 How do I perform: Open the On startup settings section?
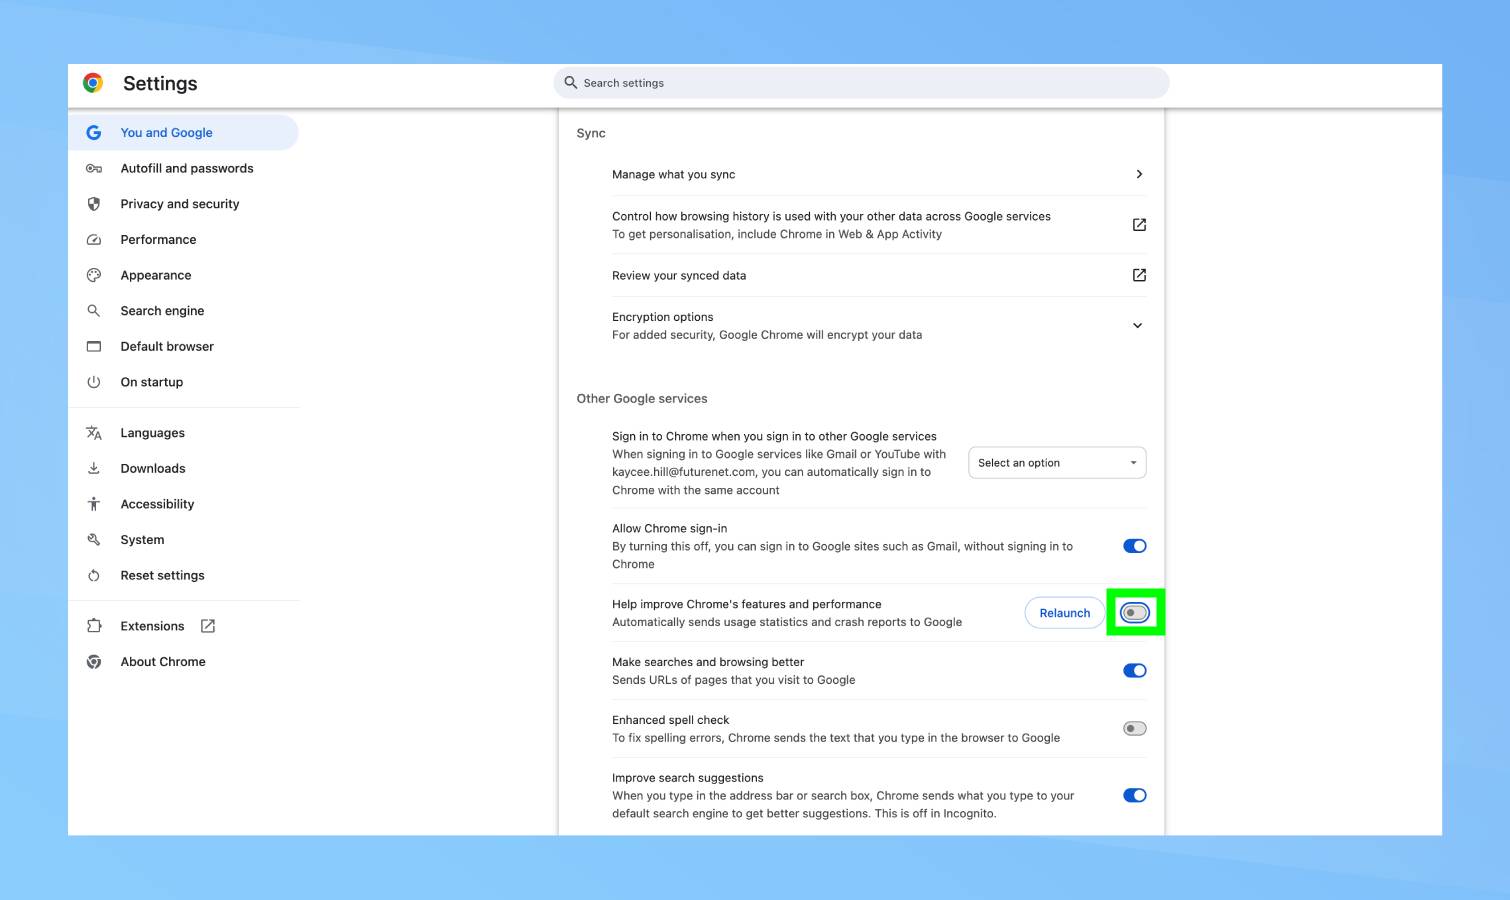(152, 382)
